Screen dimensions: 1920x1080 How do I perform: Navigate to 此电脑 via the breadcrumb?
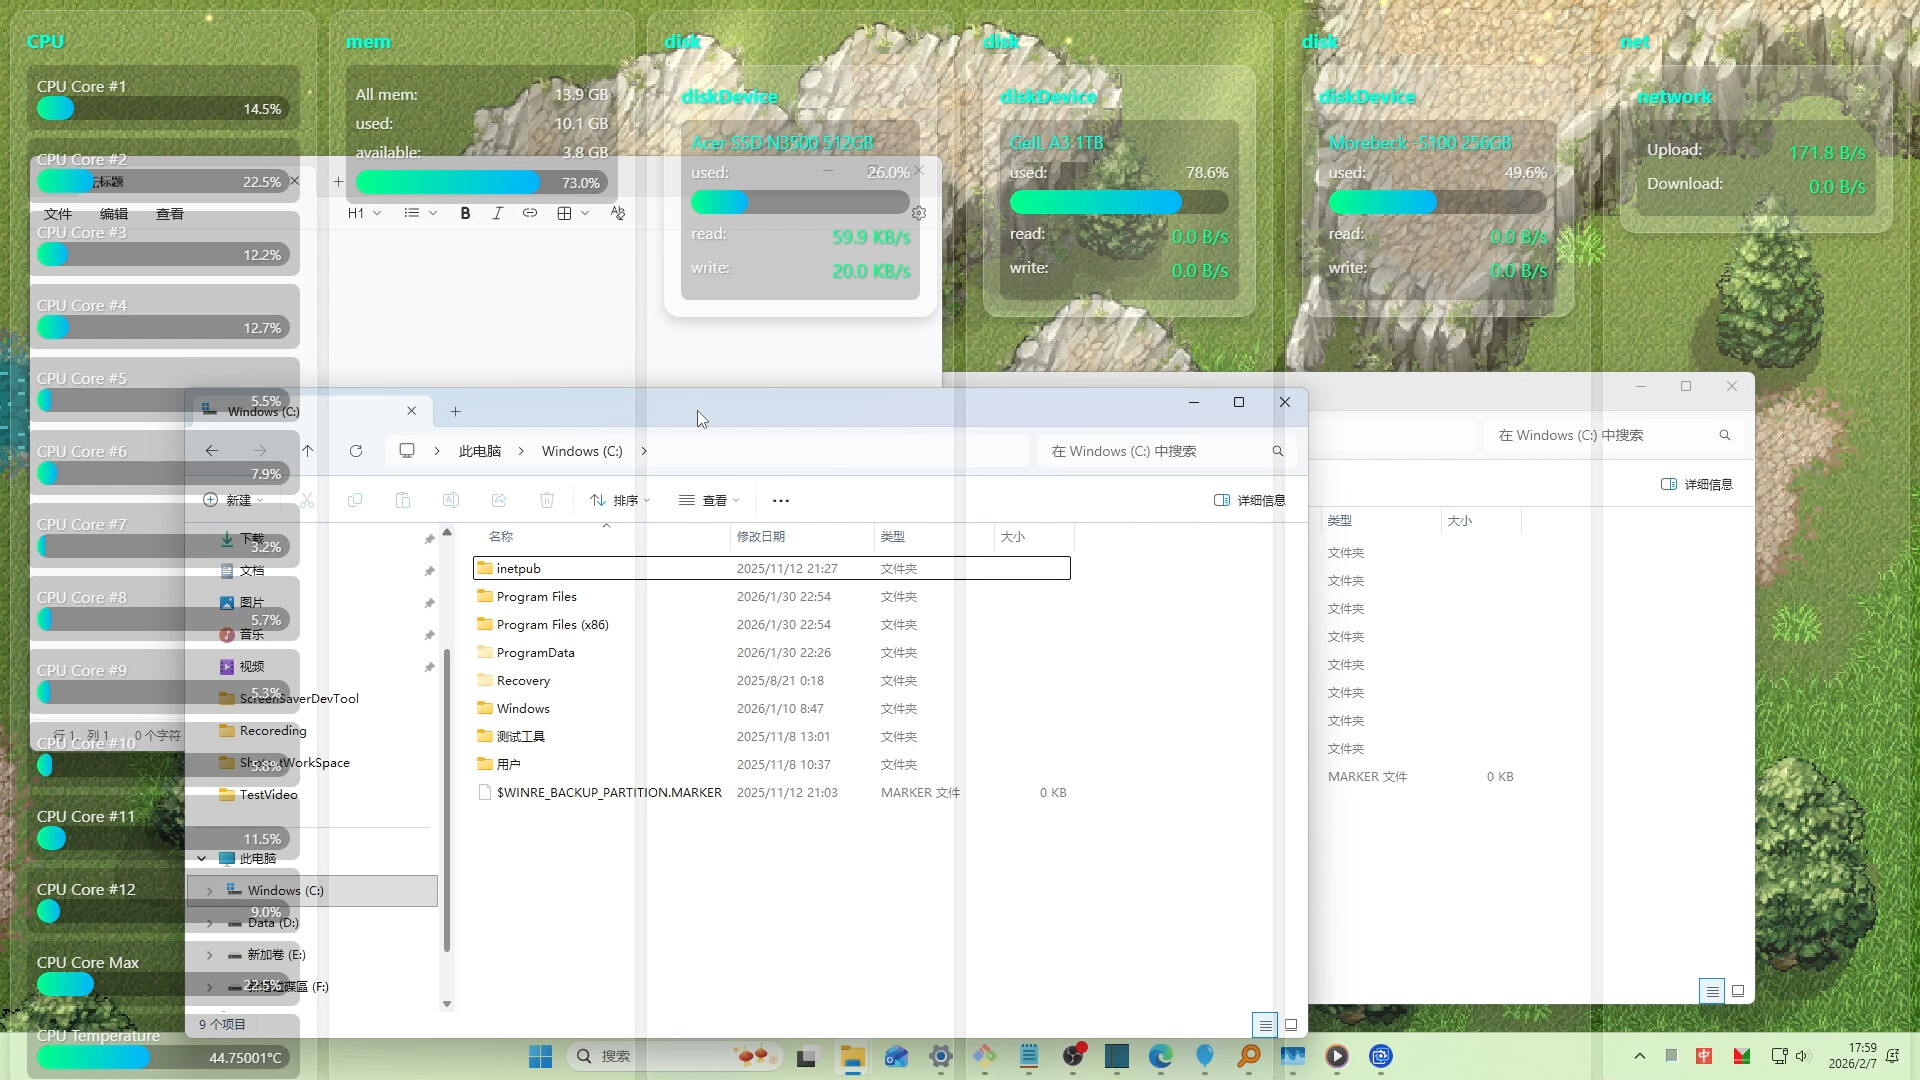[480, 451]
